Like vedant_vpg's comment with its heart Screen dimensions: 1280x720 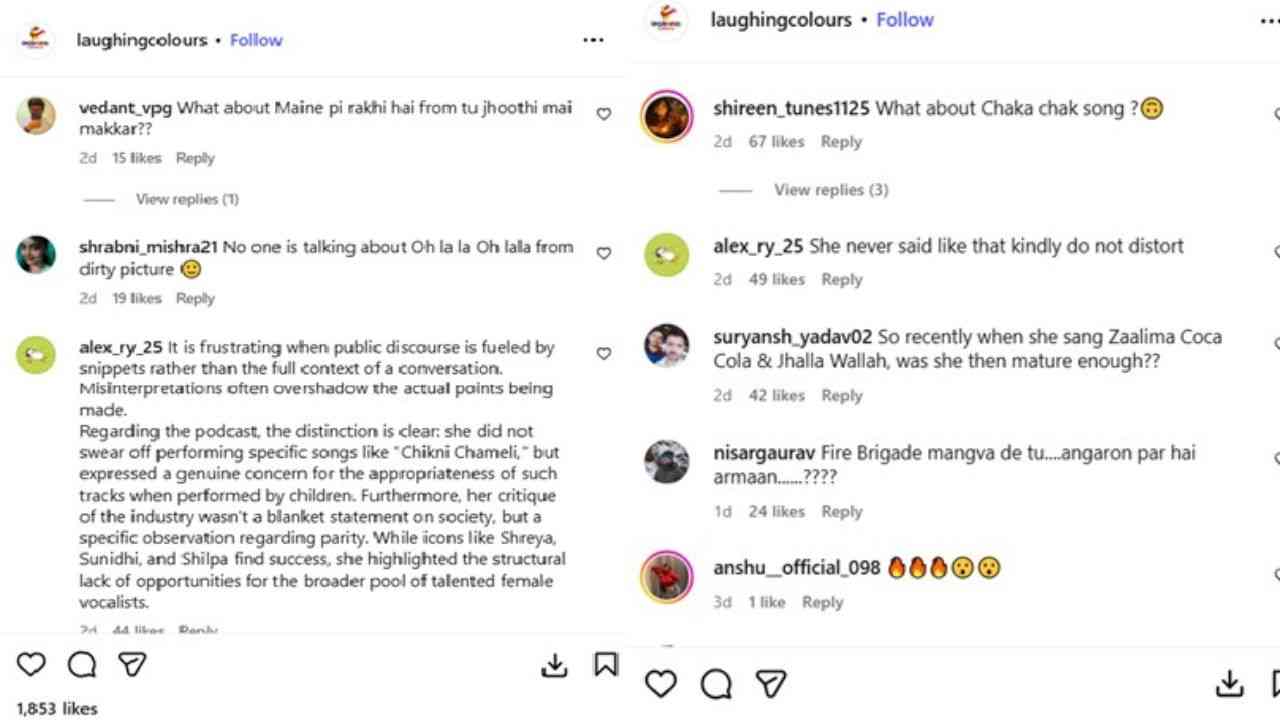coord(604,114)
